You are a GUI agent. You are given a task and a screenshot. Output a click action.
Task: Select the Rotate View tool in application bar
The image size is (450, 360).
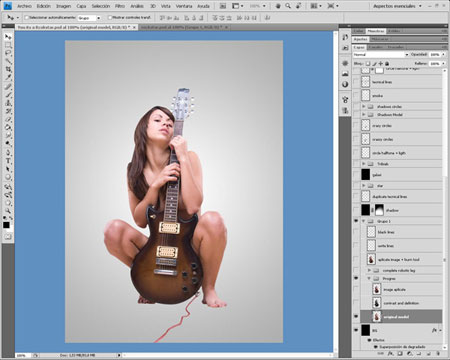point(298,6)
